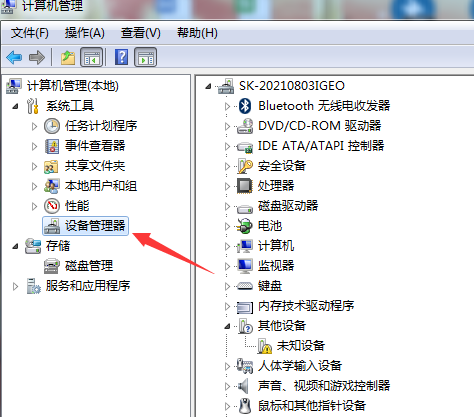
Task: Select the computer name SK-20210803IGEO root node
Action: [x=292, y=86]
